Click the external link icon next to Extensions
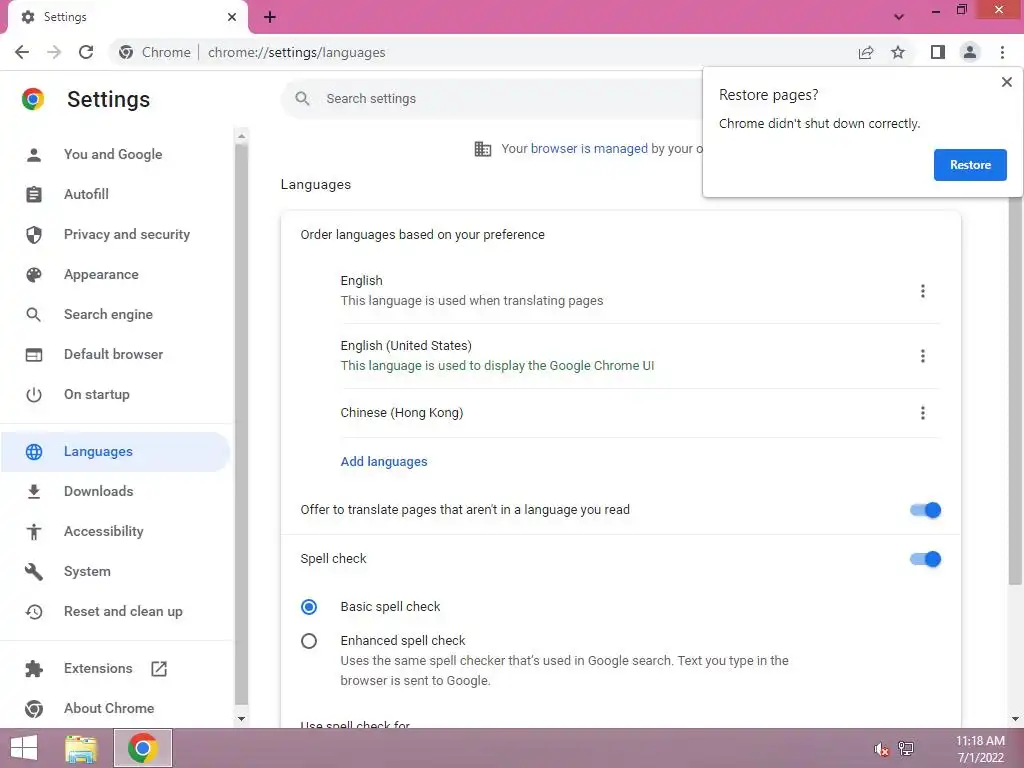The height and width of the screenshot is (768, 1024). click(x=159, y=668)
